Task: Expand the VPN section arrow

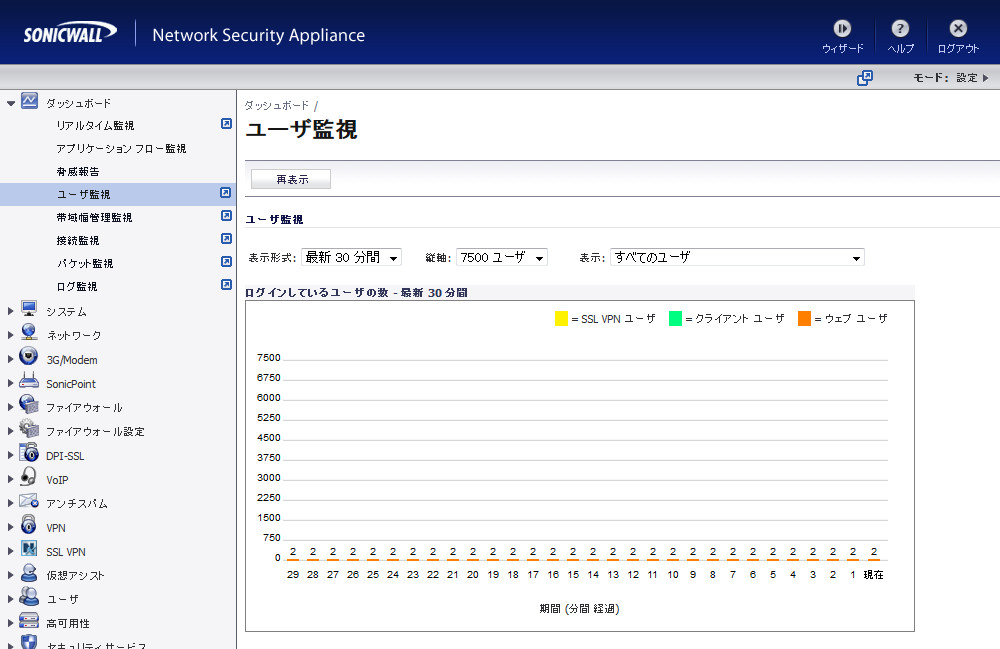Action: pos(10,527)
